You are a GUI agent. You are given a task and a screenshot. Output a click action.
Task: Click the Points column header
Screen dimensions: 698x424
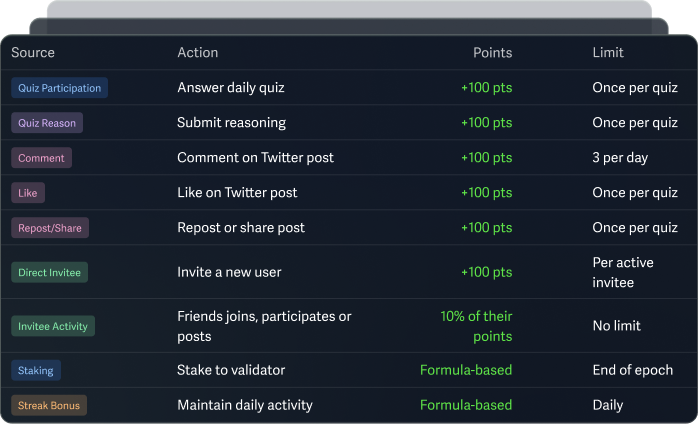(x=492, y=53)
